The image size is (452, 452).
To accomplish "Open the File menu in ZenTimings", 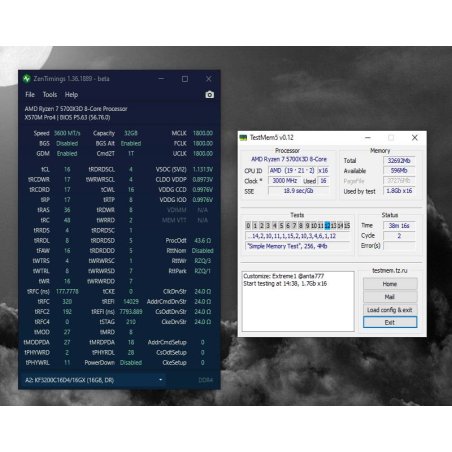I will coord(30,95).
